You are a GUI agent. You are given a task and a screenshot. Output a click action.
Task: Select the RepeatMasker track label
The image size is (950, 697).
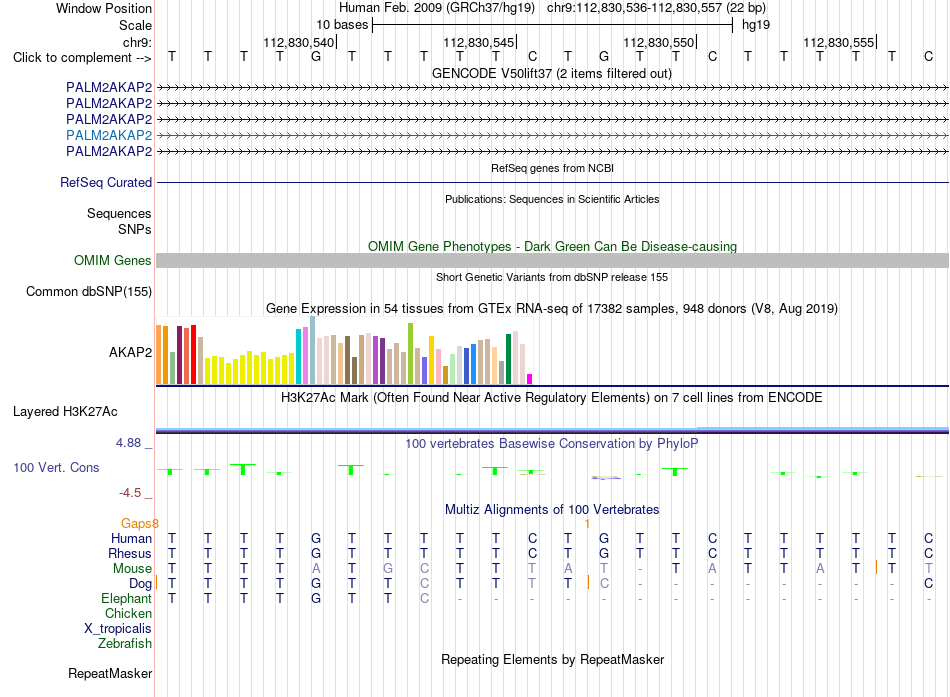pyautogui.click(x=110, y=673)
